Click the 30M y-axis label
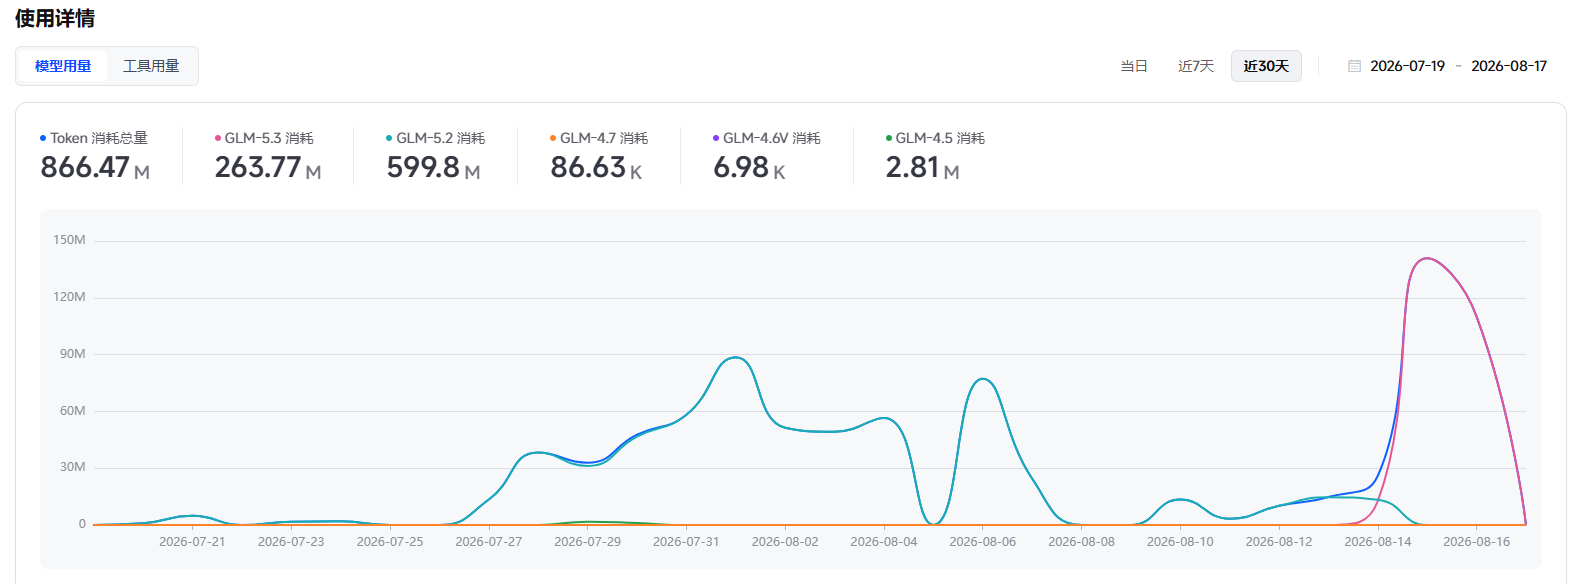Screen dimensions: 1579x584 [72, 467]
